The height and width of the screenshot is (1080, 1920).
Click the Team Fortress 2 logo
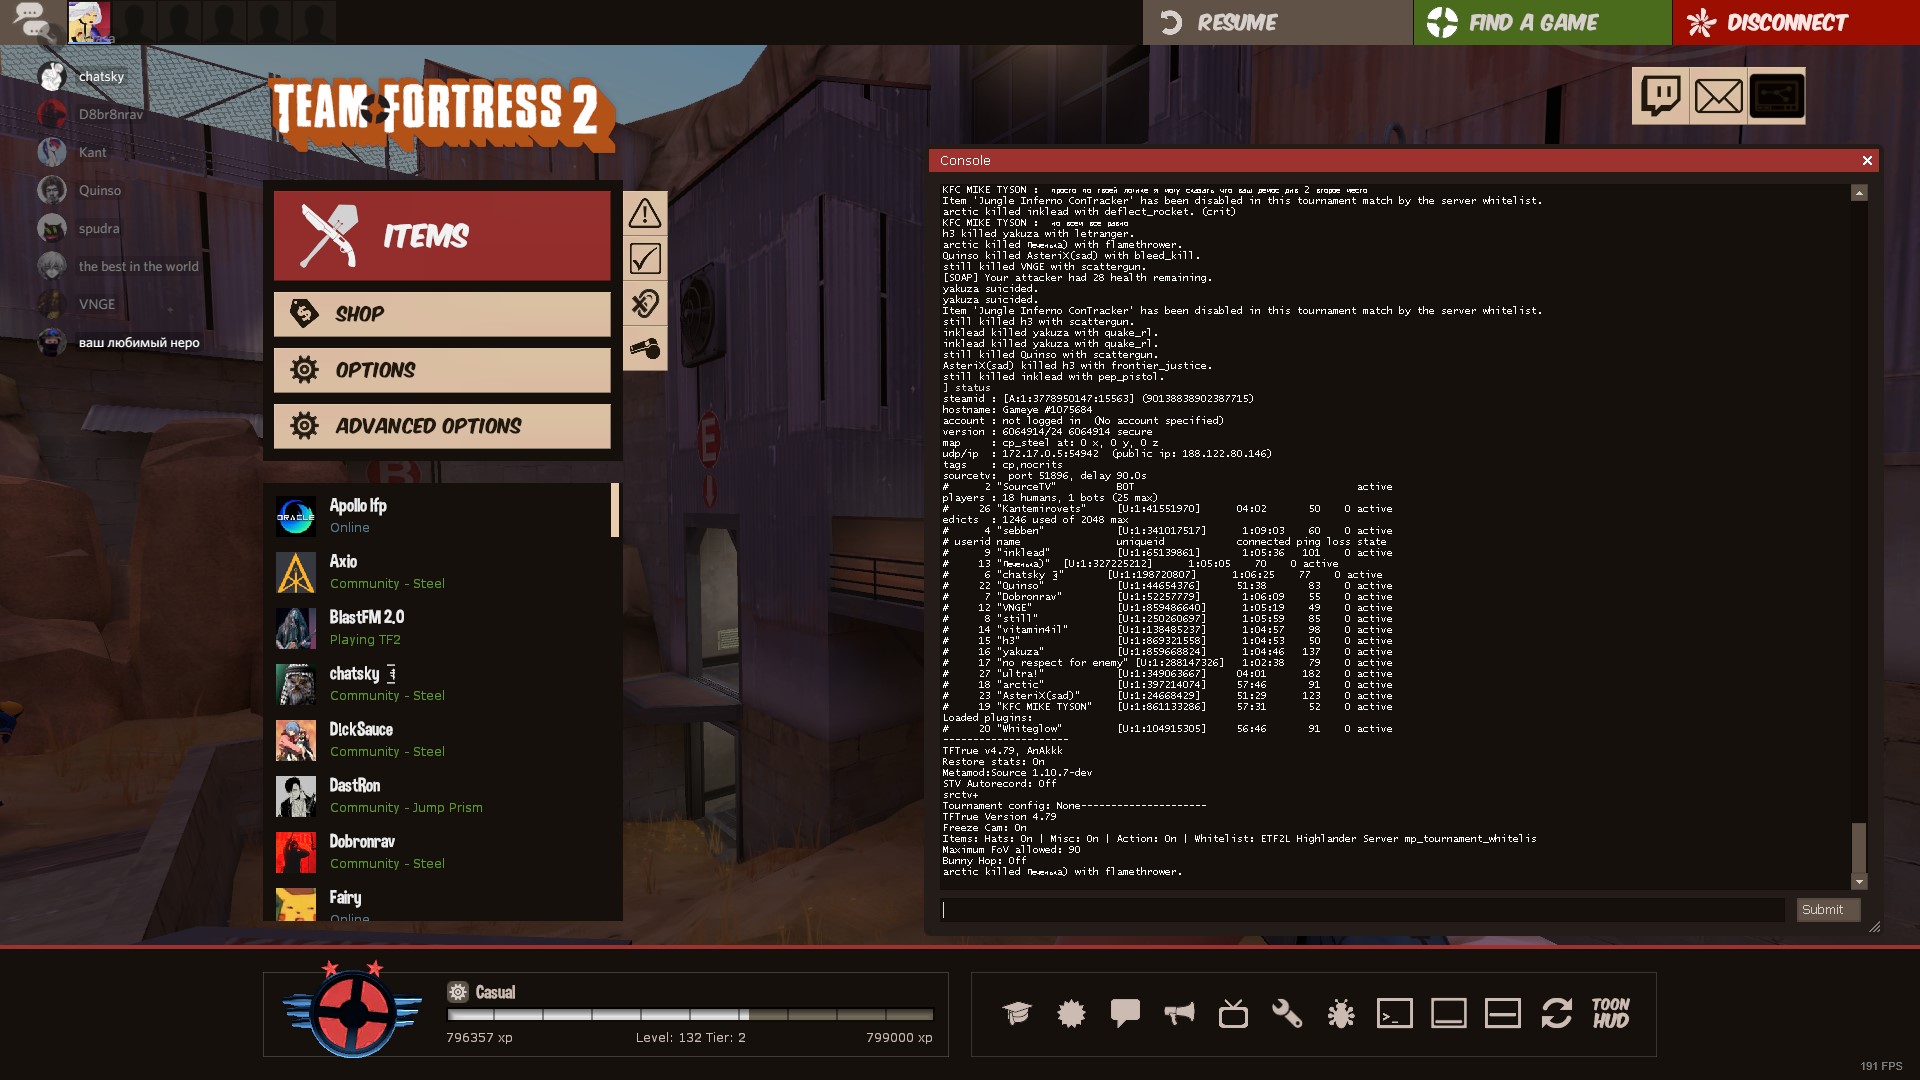[x=443, y=114]
